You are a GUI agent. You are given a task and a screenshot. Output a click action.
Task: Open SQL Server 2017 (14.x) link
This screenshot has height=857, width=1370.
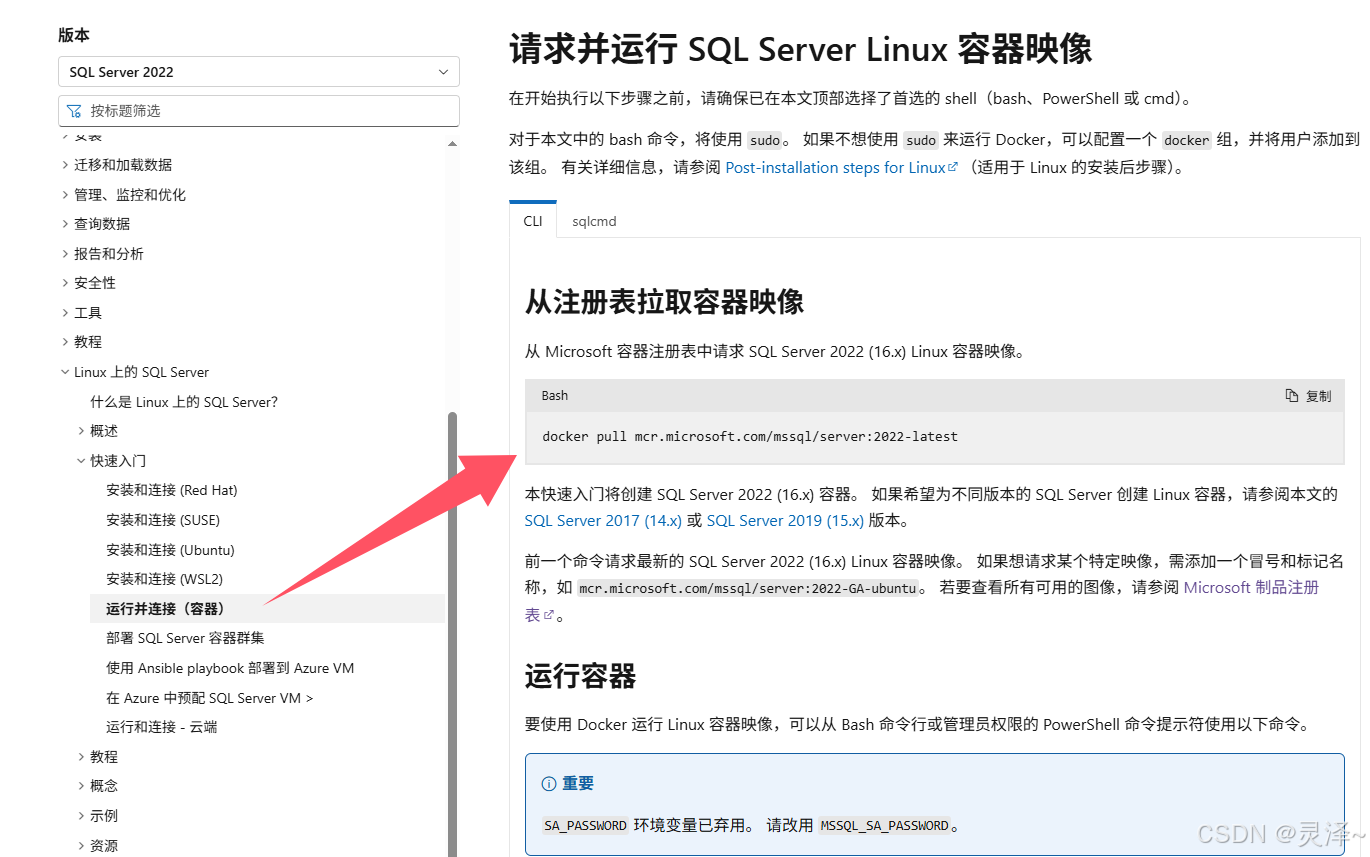603,521
